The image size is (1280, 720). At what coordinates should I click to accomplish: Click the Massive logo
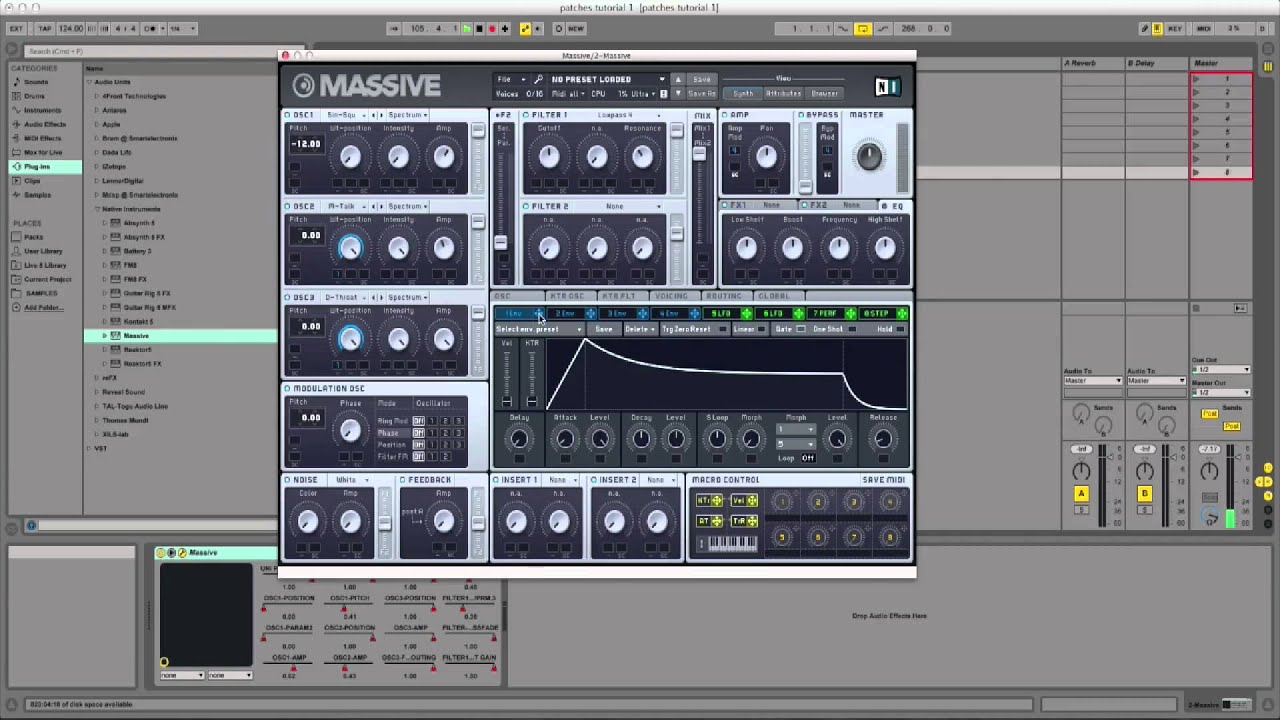[x=366, y=86]
